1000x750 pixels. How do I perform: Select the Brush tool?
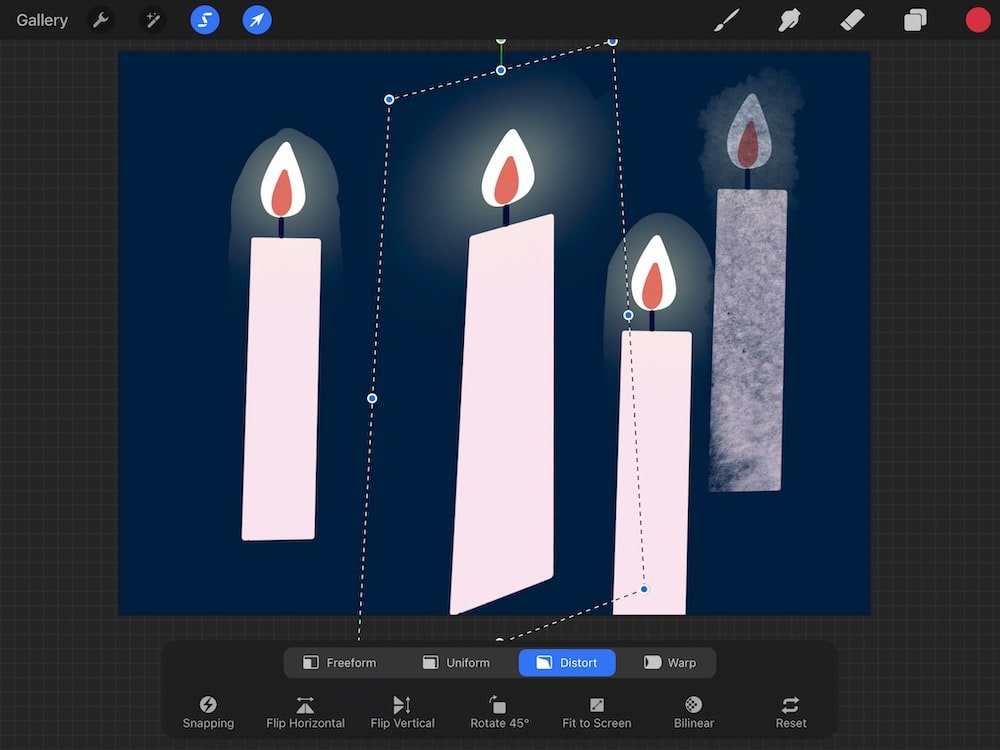point(727,19)
